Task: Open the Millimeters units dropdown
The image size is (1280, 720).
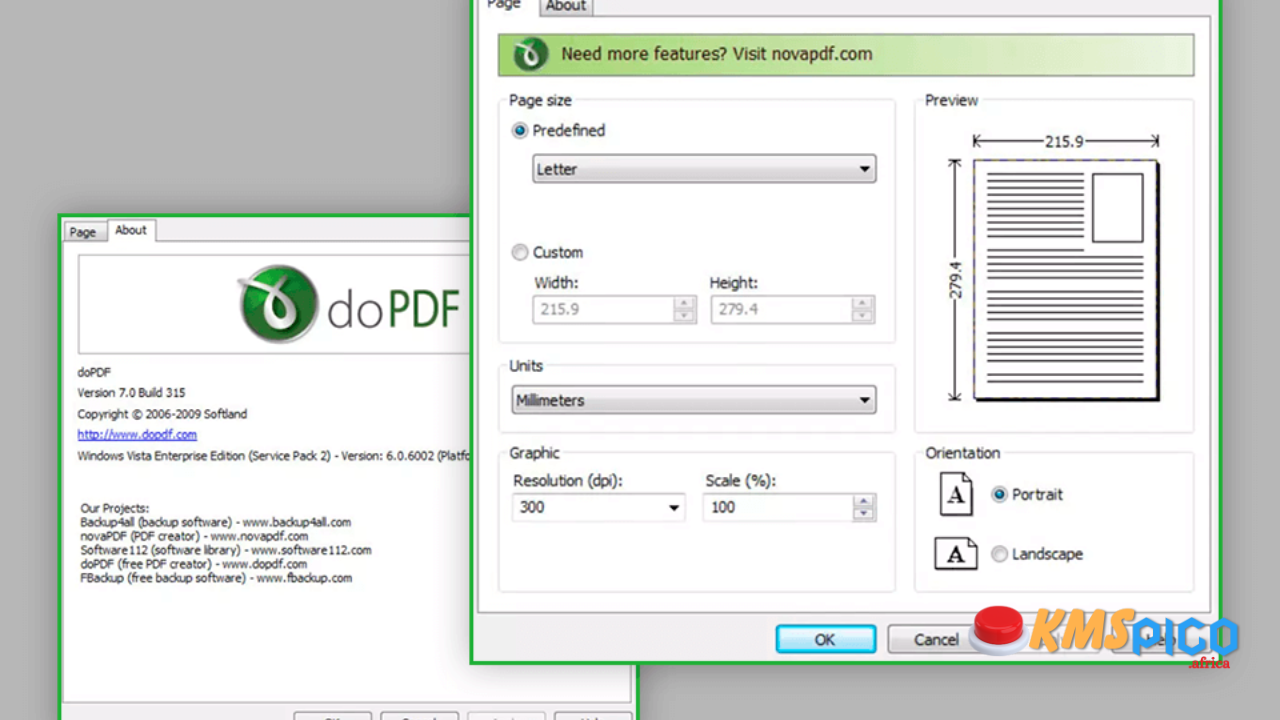Action: [x=694, y=400]
